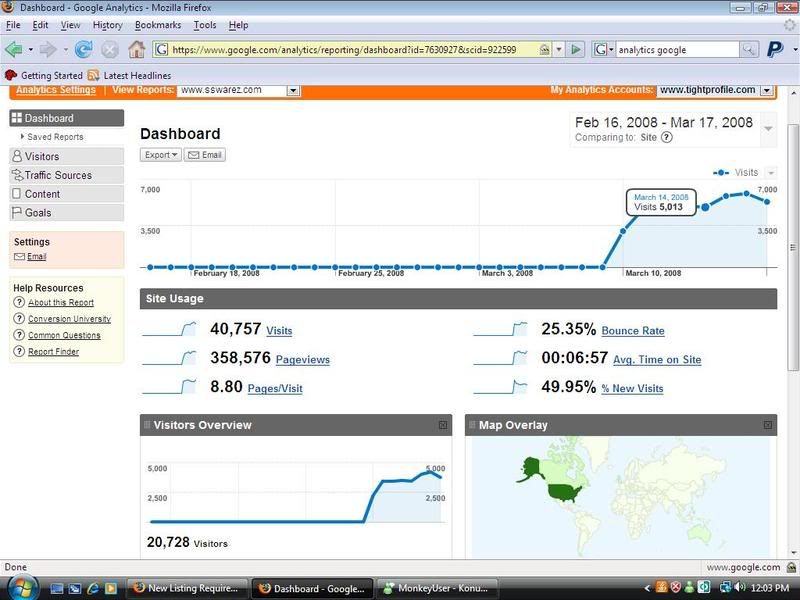Click the help question mark beside Site
The width and height of the screenshot is (800, 600).
point(667,138)
